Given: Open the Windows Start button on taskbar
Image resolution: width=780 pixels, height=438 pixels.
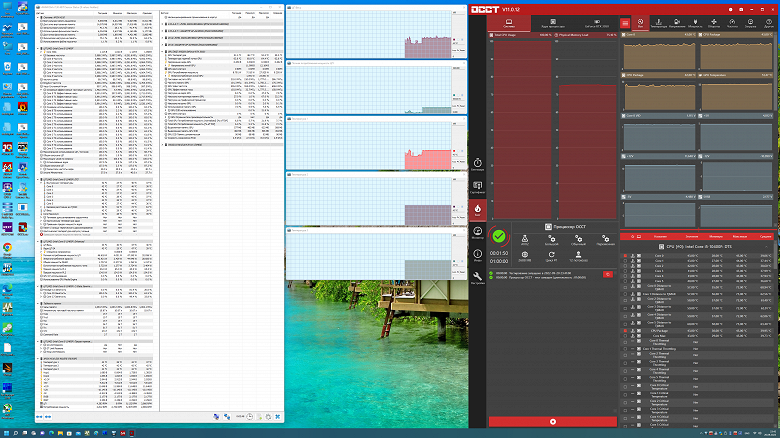Looking at the screenshot, I should click(7, 432).
